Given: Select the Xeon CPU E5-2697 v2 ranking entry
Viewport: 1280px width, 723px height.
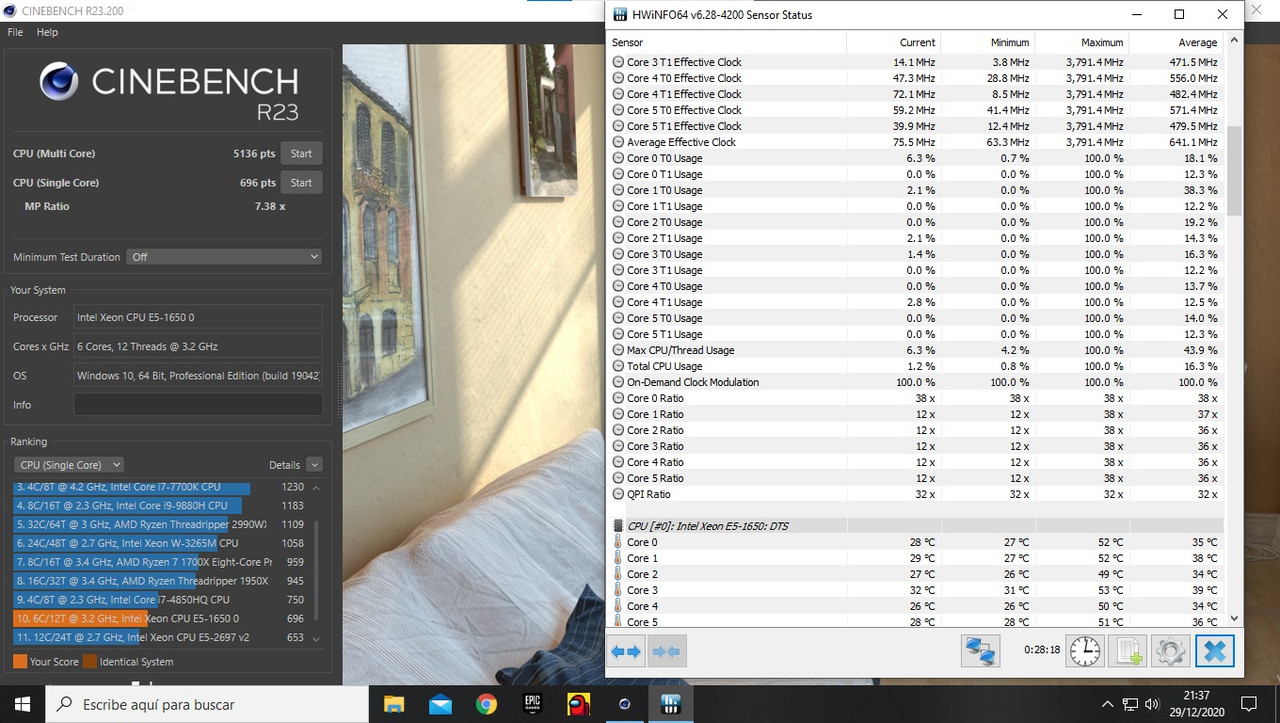Looking at the screenshot, I should (x=161, y=638).
